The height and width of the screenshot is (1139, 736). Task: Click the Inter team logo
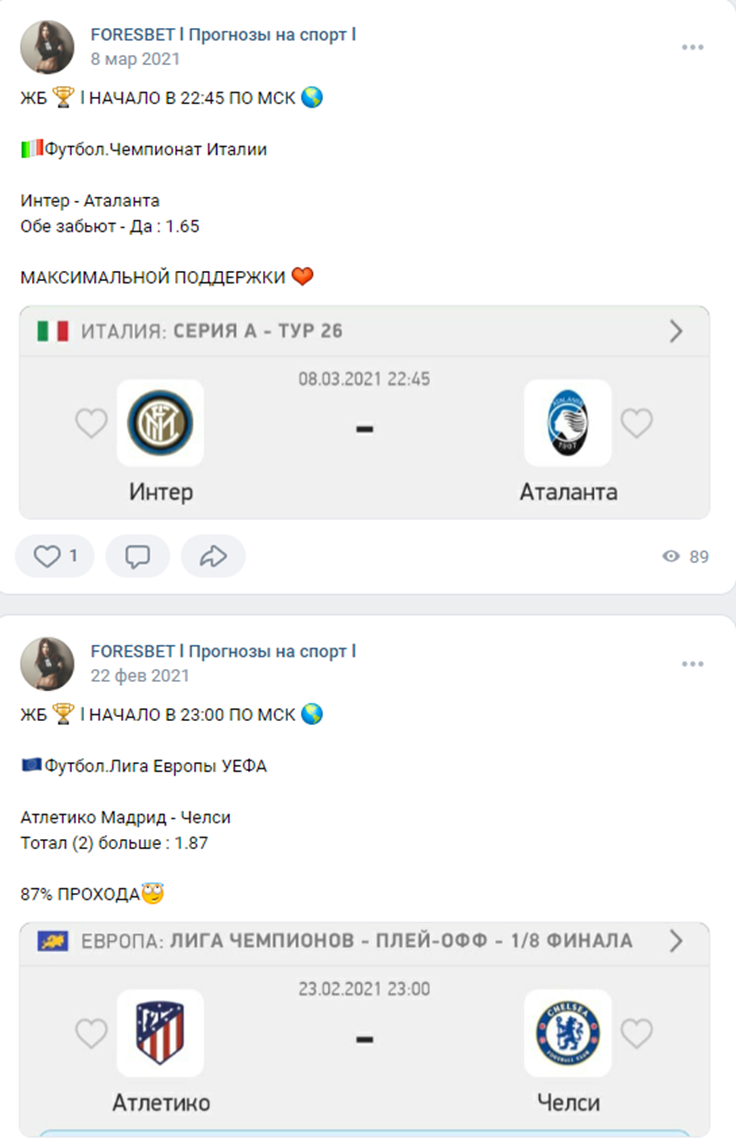click(x=161, y=423)
